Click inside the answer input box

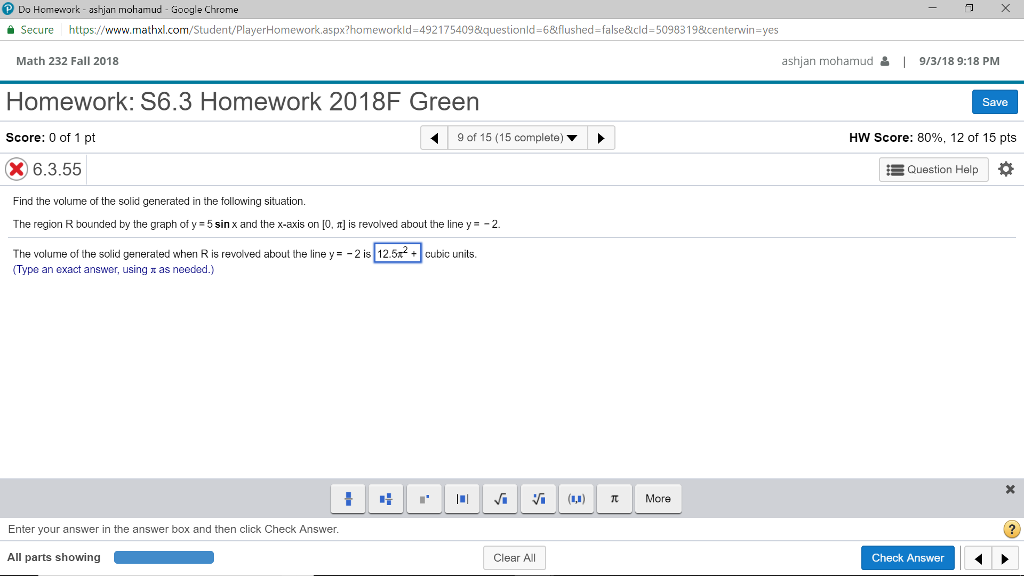click(397, 254)
